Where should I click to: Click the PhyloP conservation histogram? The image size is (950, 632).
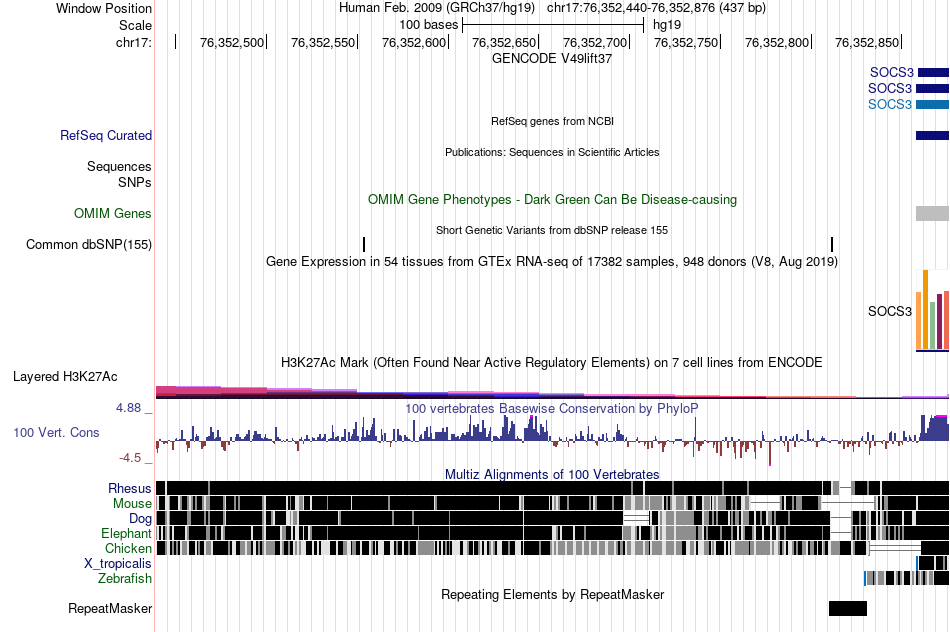pos(552,439)
